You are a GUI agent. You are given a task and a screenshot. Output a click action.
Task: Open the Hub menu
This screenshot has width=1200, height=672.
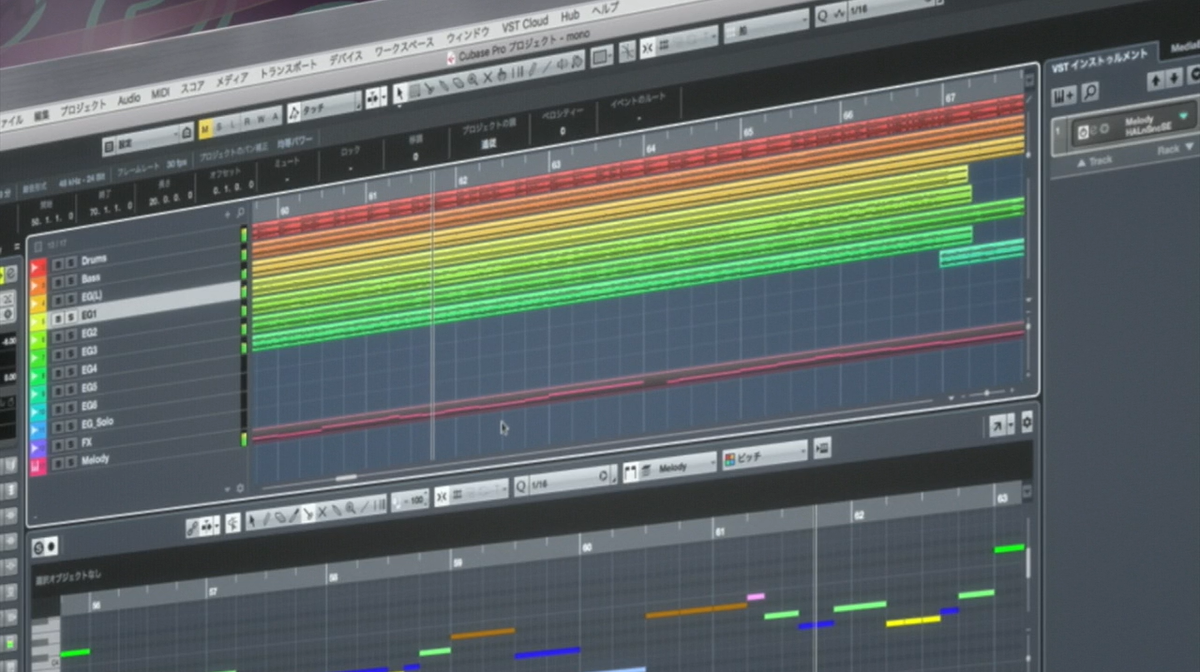pos(570,15)
